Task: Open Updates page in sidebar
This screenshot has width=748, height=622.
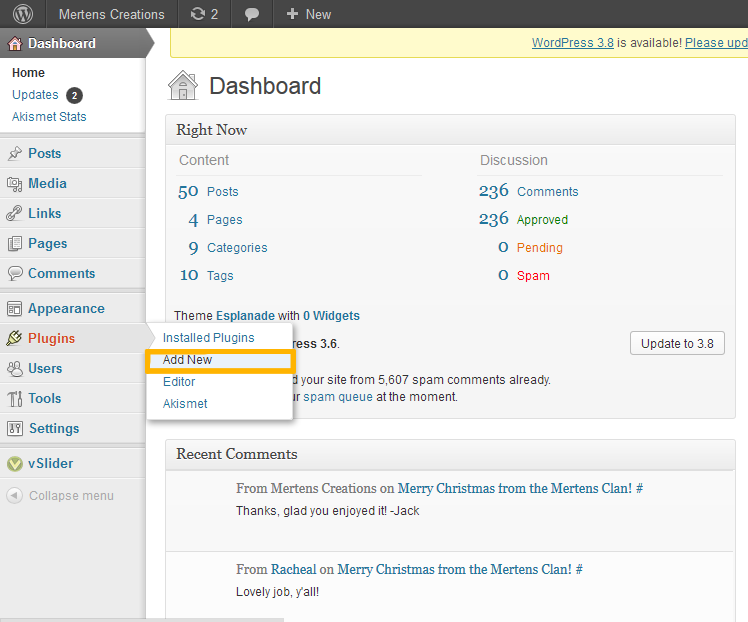Action: point(35,94)
